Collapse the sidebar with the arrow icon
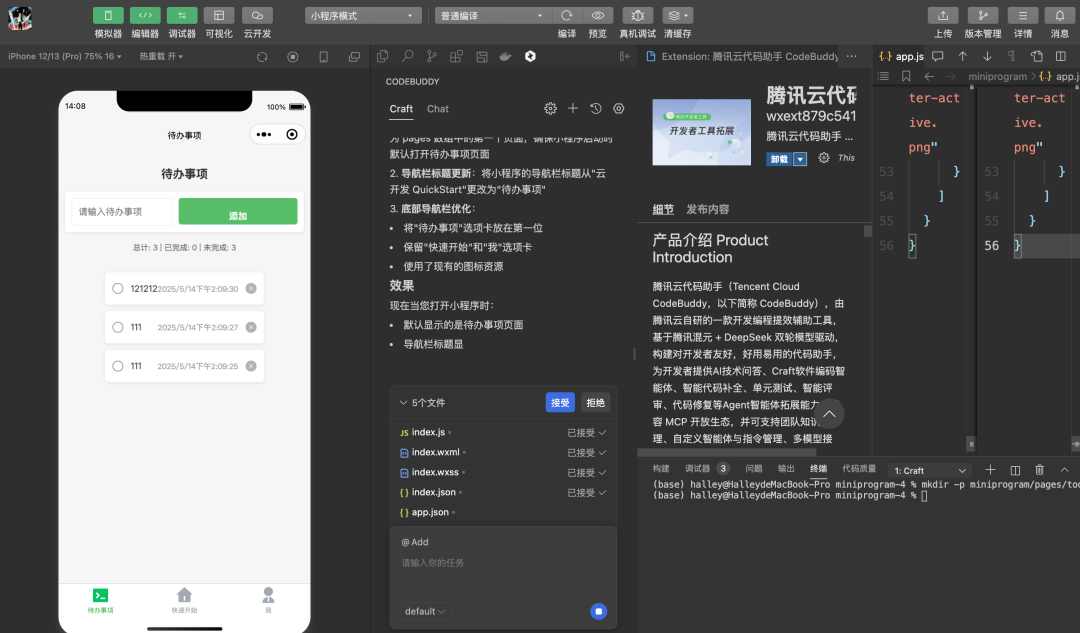This screenshot has width=1080, height=633. [x=625, y=56]
